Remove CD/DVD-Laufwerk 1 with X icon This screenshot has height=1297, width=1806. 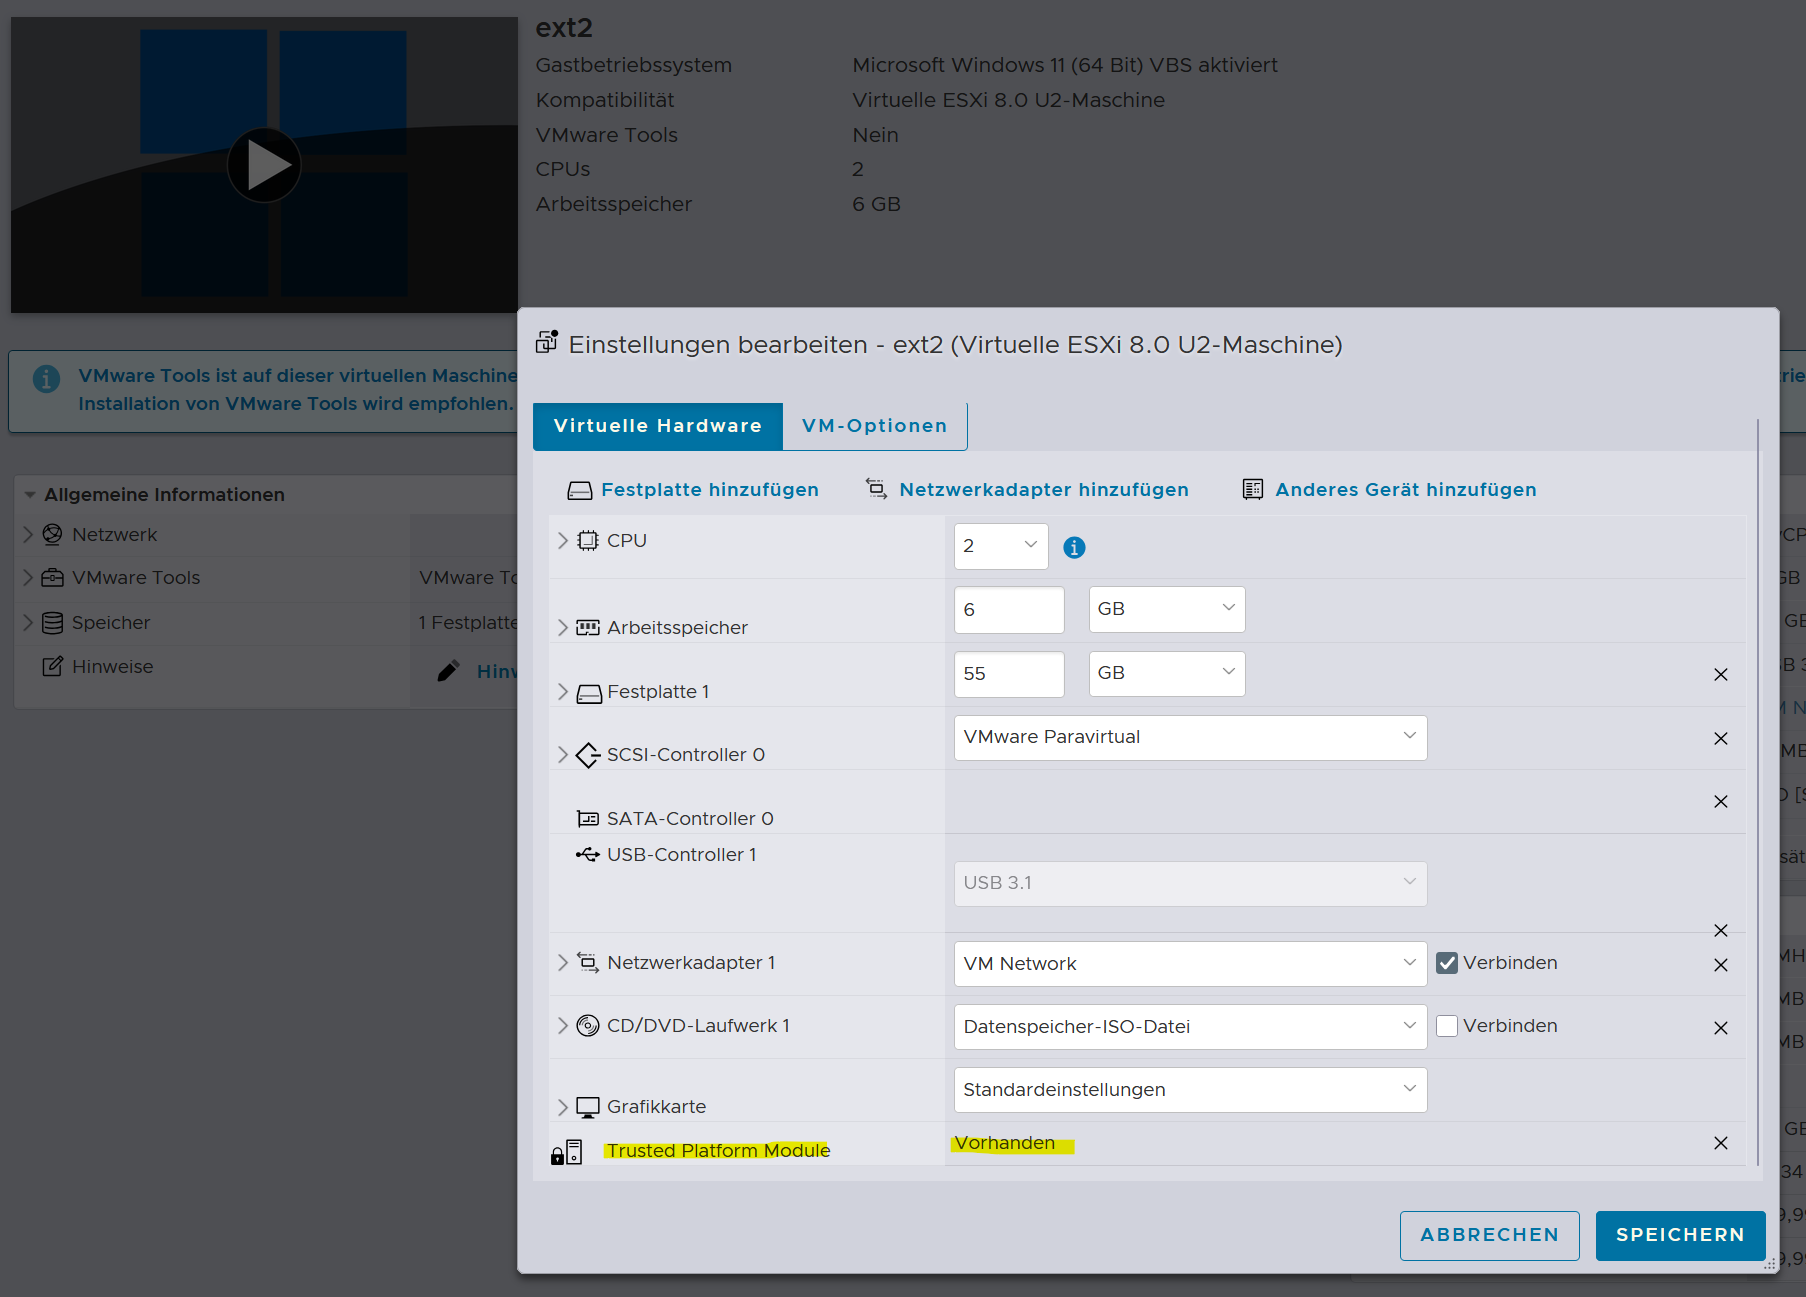coord(1720,1028)
